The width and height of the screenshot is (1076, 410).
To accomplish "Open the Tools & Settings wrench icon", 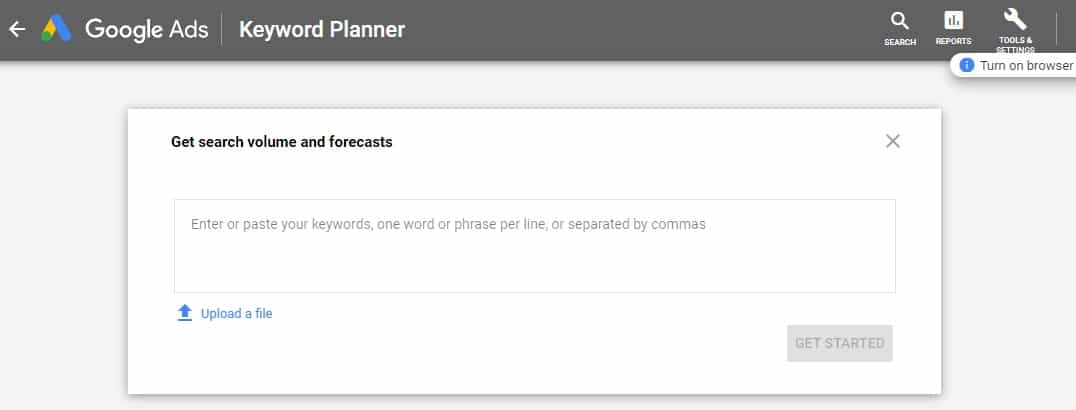I will (x=1015, y=19).
